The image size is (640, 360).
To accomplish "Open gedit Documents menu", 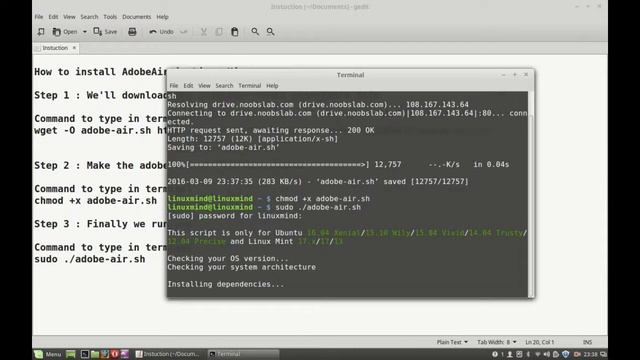I will pyautogui.click(x=137, y=17).
